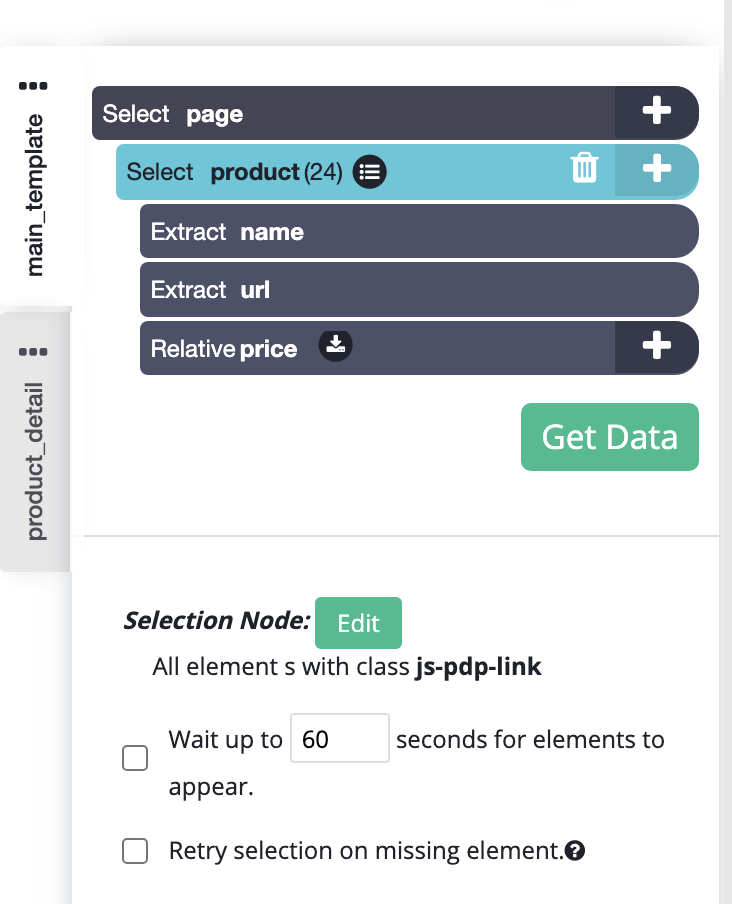Edit the selection node
Screen dimensions: 732x904
pyautogui.click(x=358, y=623)
